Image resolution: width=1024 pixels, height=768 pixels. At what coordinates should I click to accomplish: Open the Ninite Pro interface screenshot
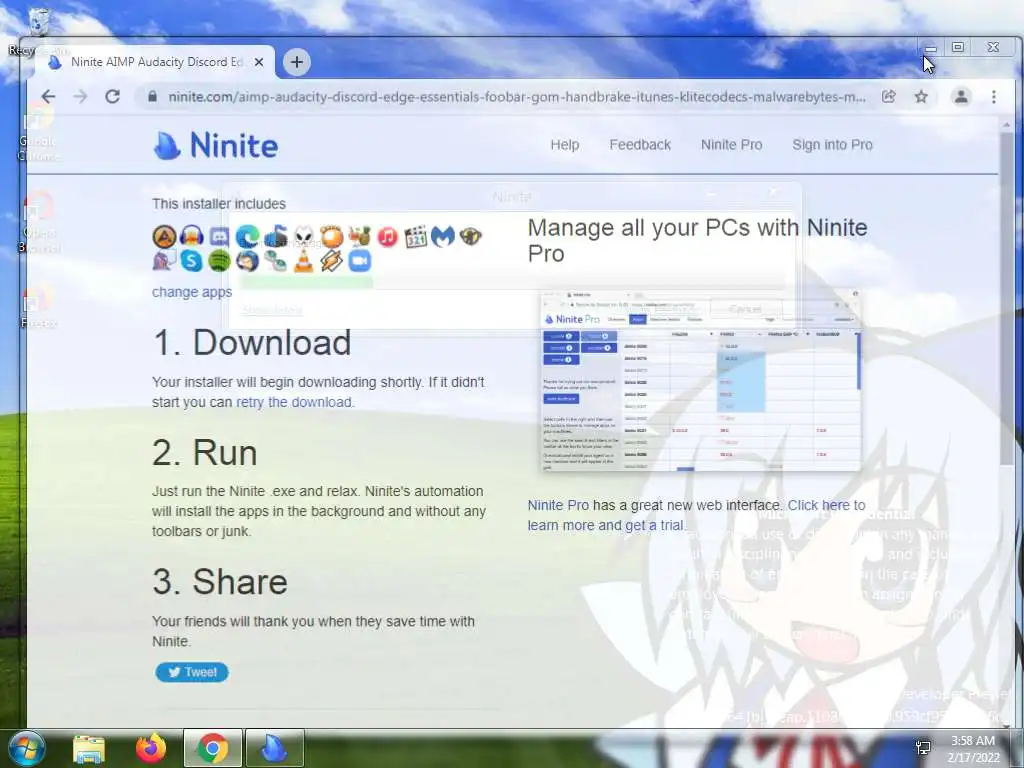(700, 381)
